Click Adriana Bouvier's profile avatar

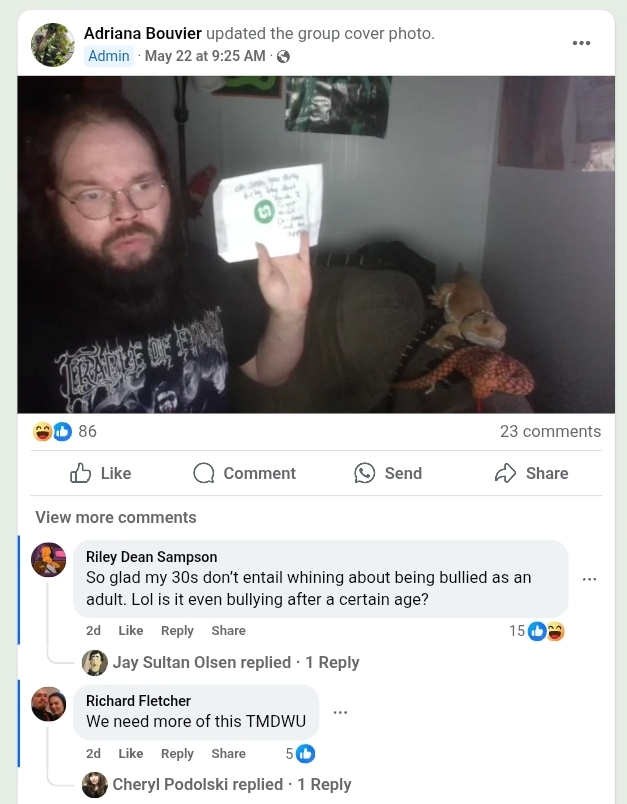click(x=53, y=45)
